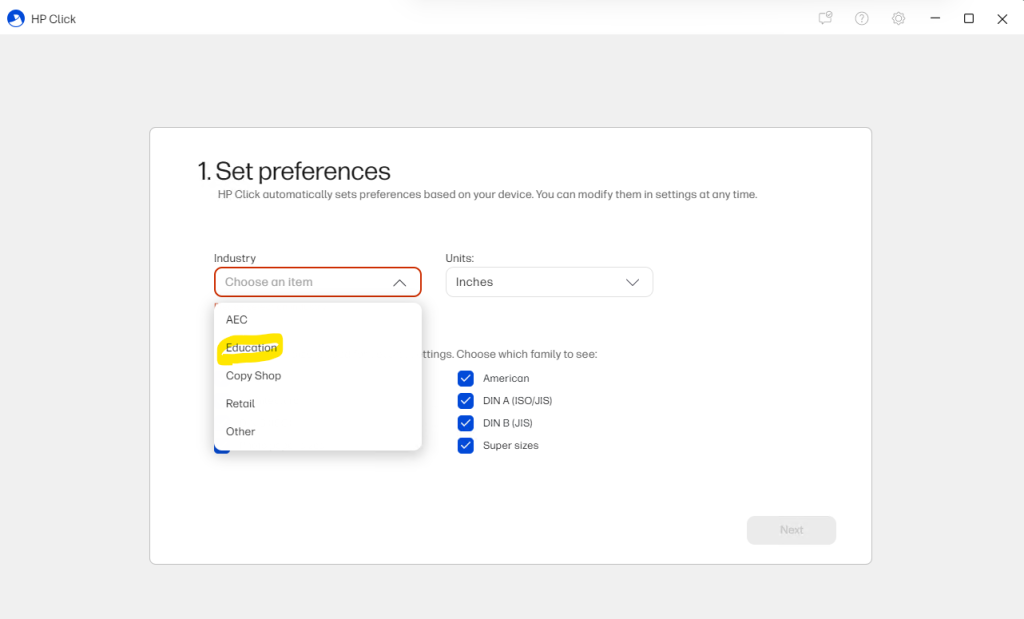Select Copy Shop from the Industry list

(317, 375)
